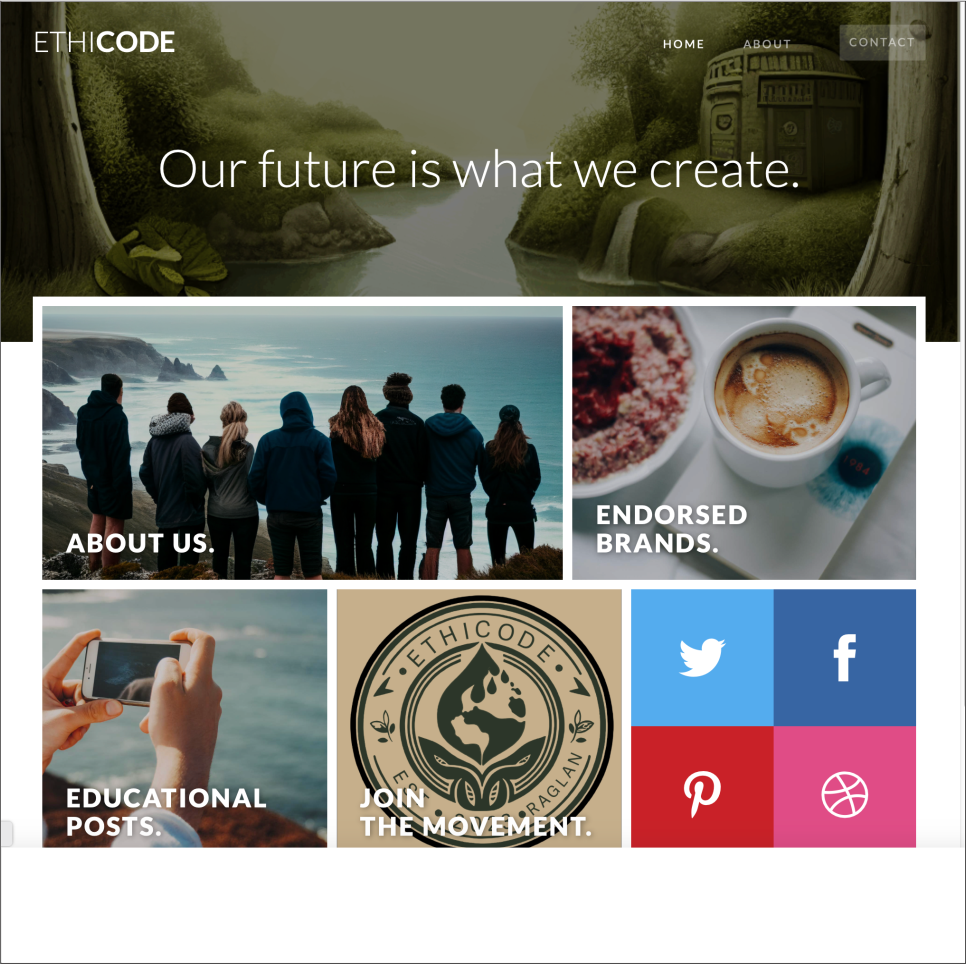The height and width of the screenshot is (964, 966).
Task: Open the Twitter bird icon tile
Action: pyautogui.click(x=702, y=657)
